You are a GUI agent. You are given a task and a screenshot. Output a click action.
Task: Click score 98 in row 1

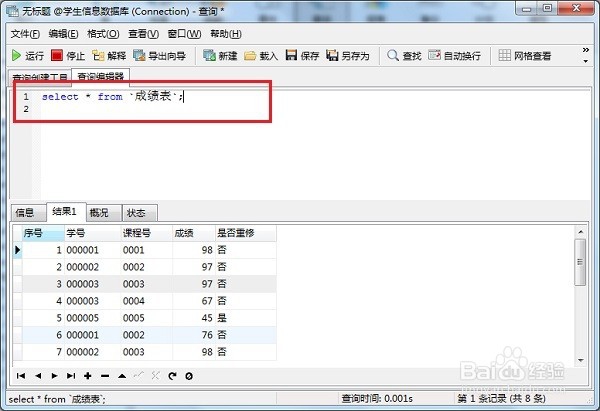194,250
